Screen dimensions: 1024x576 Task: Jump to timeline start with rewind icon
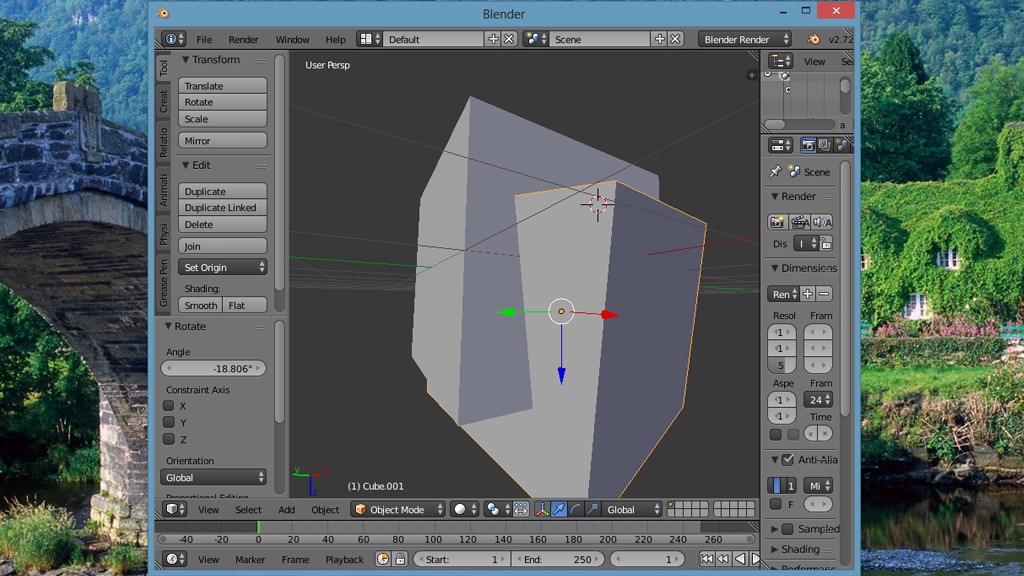point(707,559)
